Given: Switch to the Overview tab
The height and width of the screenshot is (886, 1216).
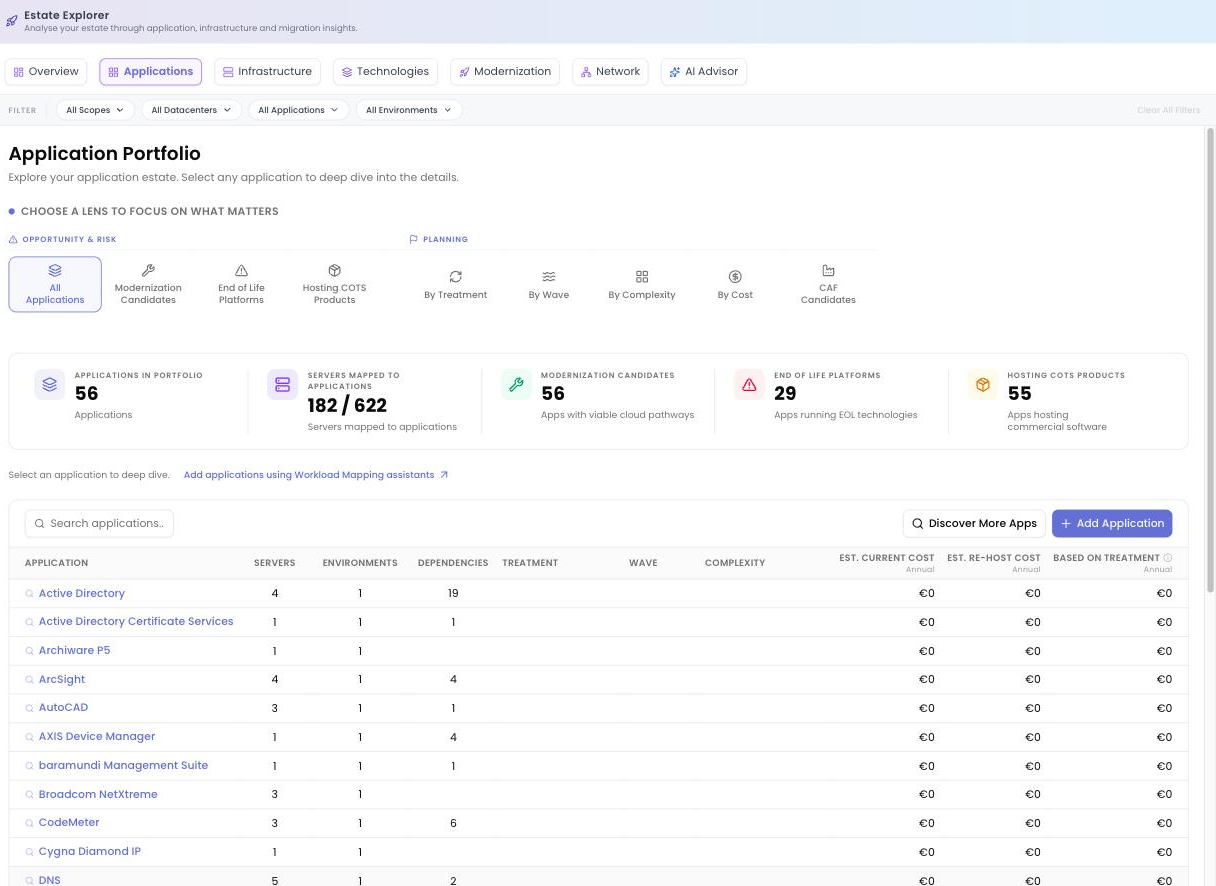Looking at the screenshot, I should (46, 72).
